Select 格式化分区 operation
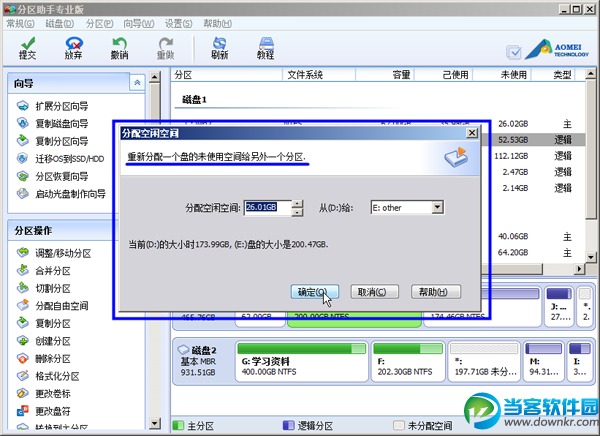The width and height of the screenshot is (600, 436). pyautogui.click(x=48, y=376)
